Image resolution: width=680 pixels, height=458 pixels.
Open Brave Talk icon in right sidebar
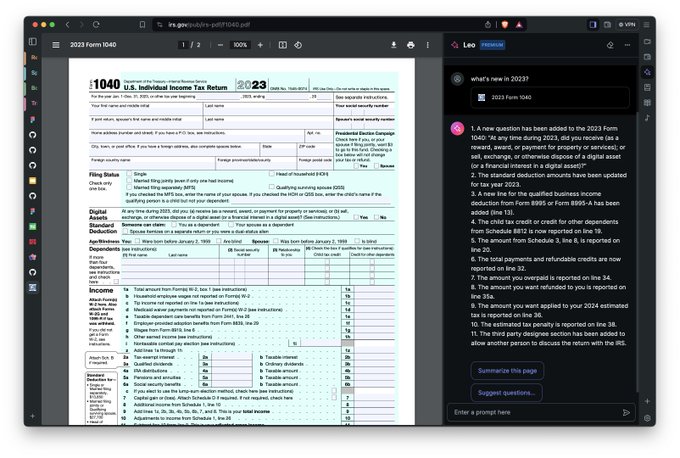coord(647,42)
